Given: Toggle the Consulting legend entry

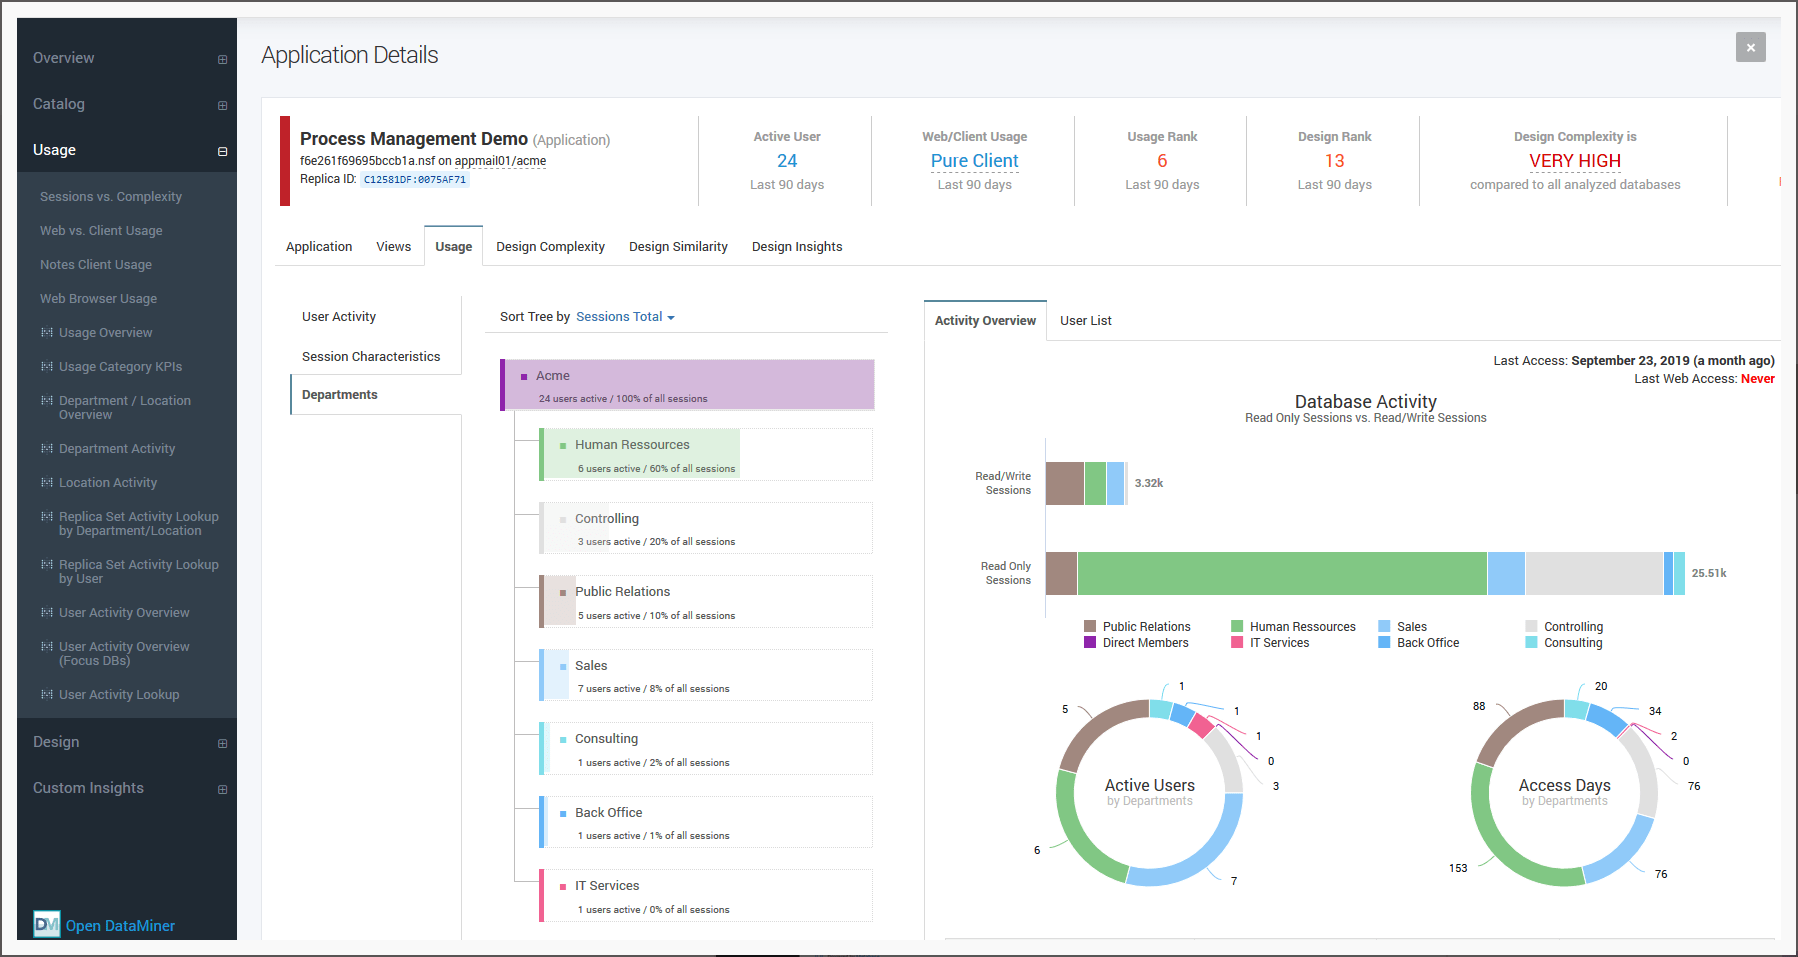Looking at the screenshot, I should tap(1572, 643).
